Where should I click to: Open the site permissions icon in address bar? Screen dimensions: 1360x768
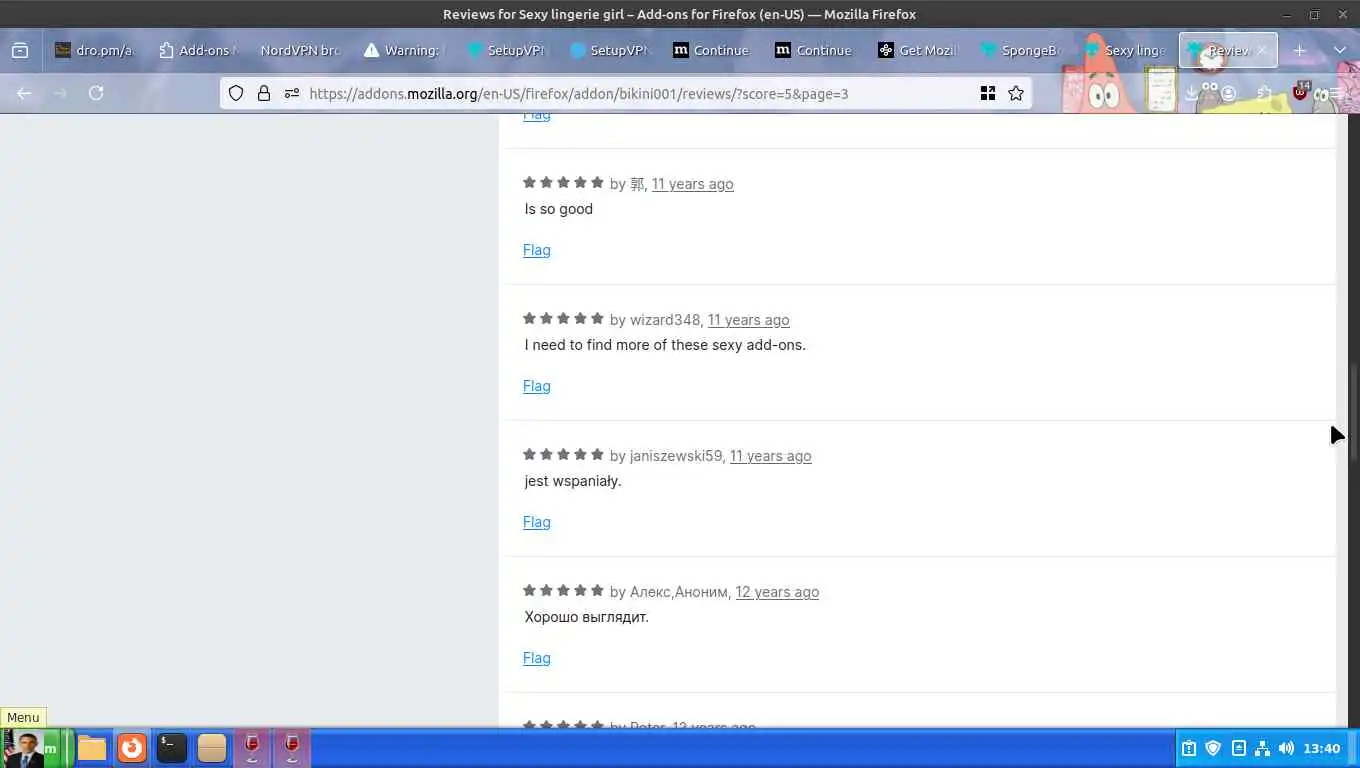pyautogui.click(x=291, y=93)
